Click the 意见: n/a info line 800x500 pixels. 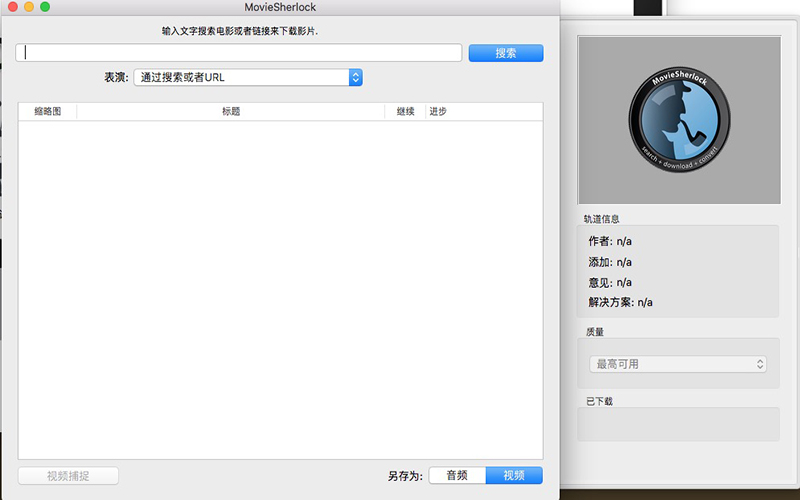[x=610, y=283]
